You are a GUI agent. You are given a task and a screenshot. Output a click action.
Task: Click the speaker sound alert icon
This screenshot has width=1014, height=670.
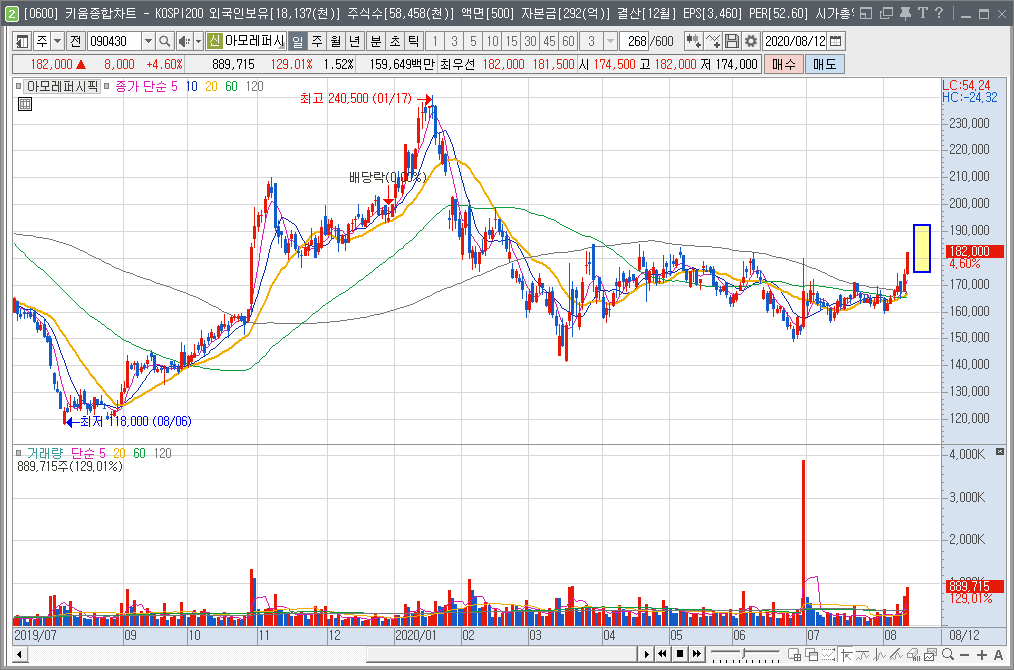[x=184, y=41]
